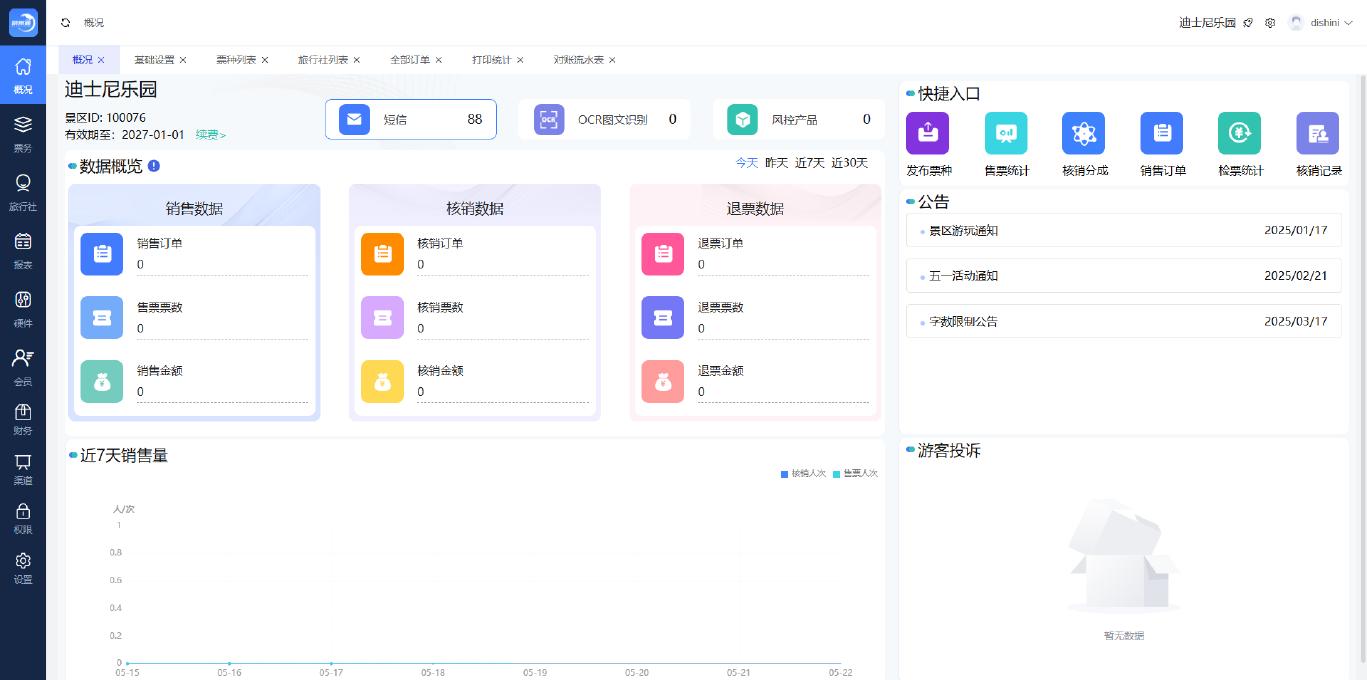Close the 基础设置 tab
The image size is (1367, 680).
[183, 60]
